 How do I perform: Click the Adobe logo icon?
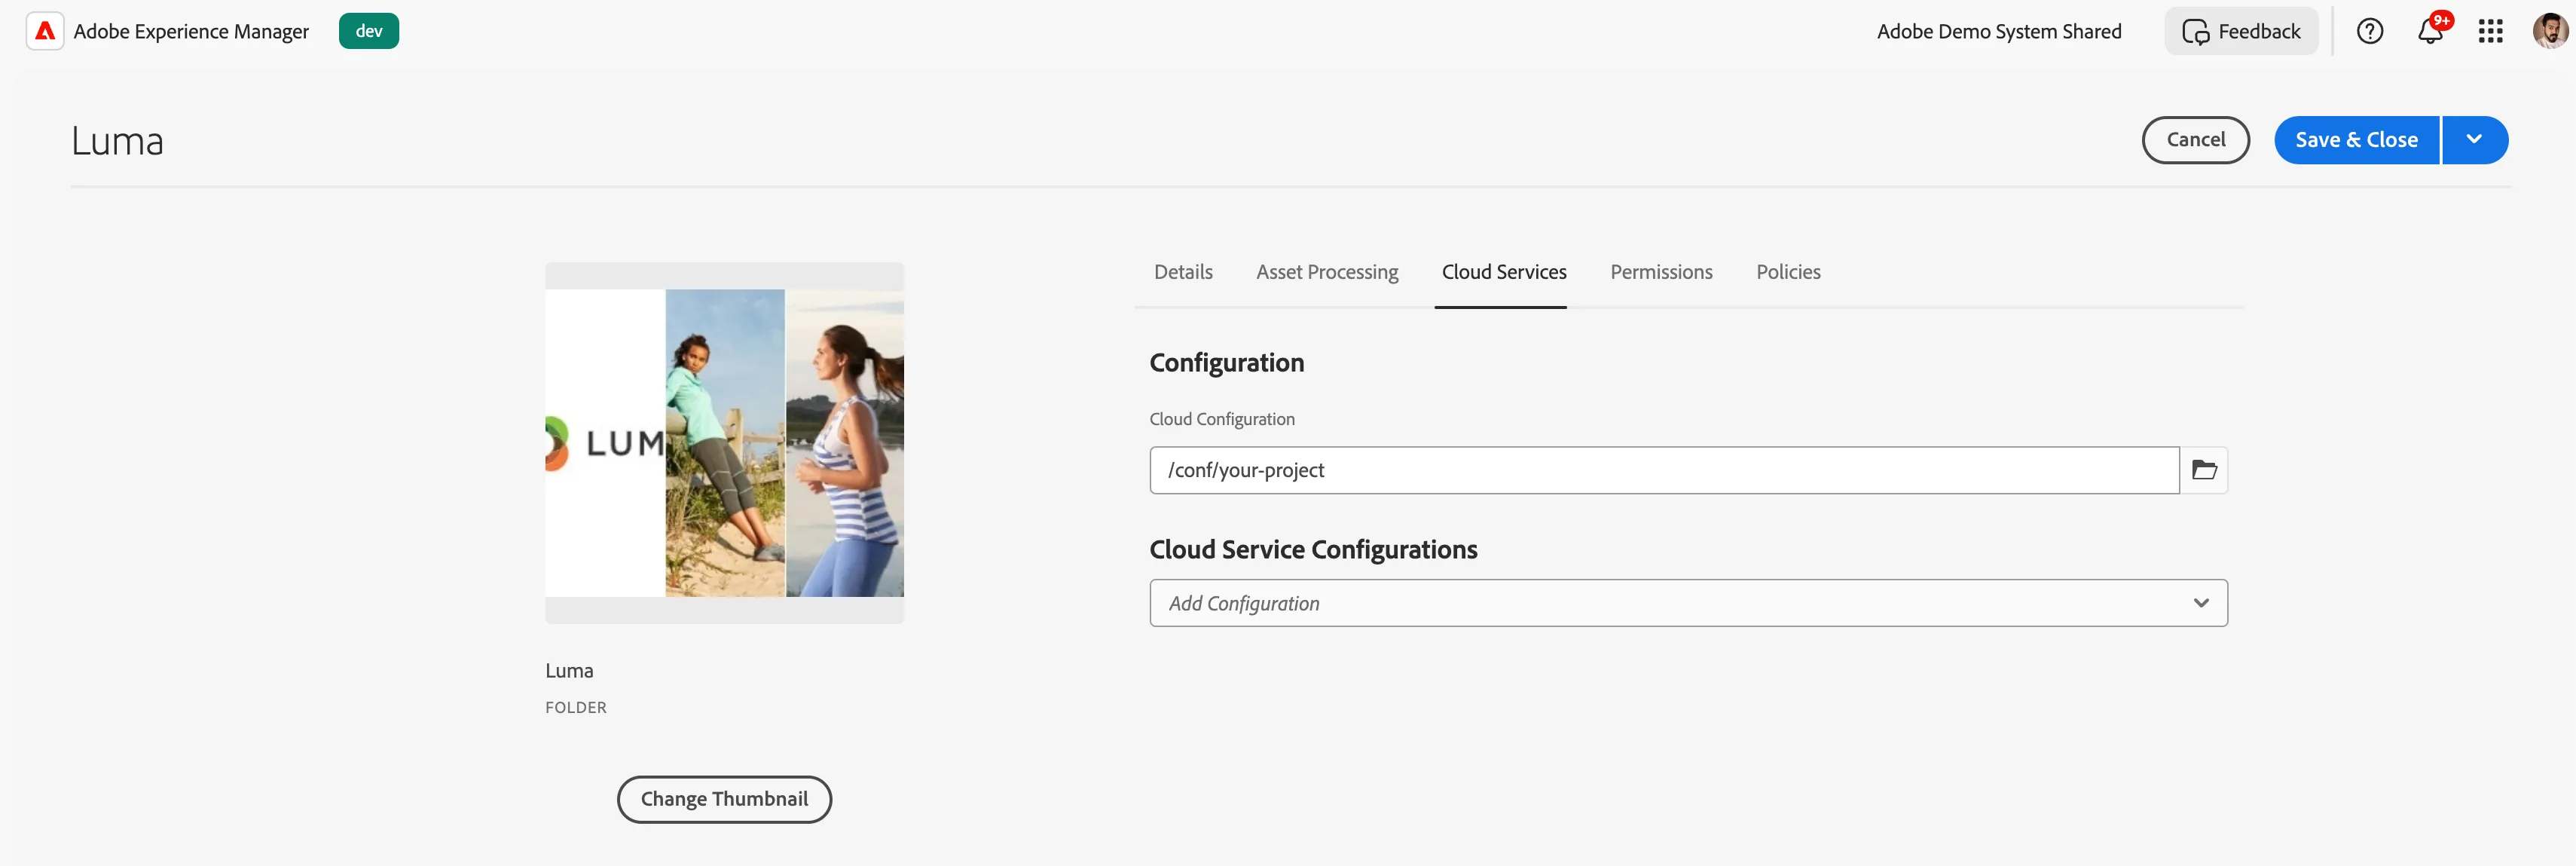pyautogui.click(x=45, y=31)
